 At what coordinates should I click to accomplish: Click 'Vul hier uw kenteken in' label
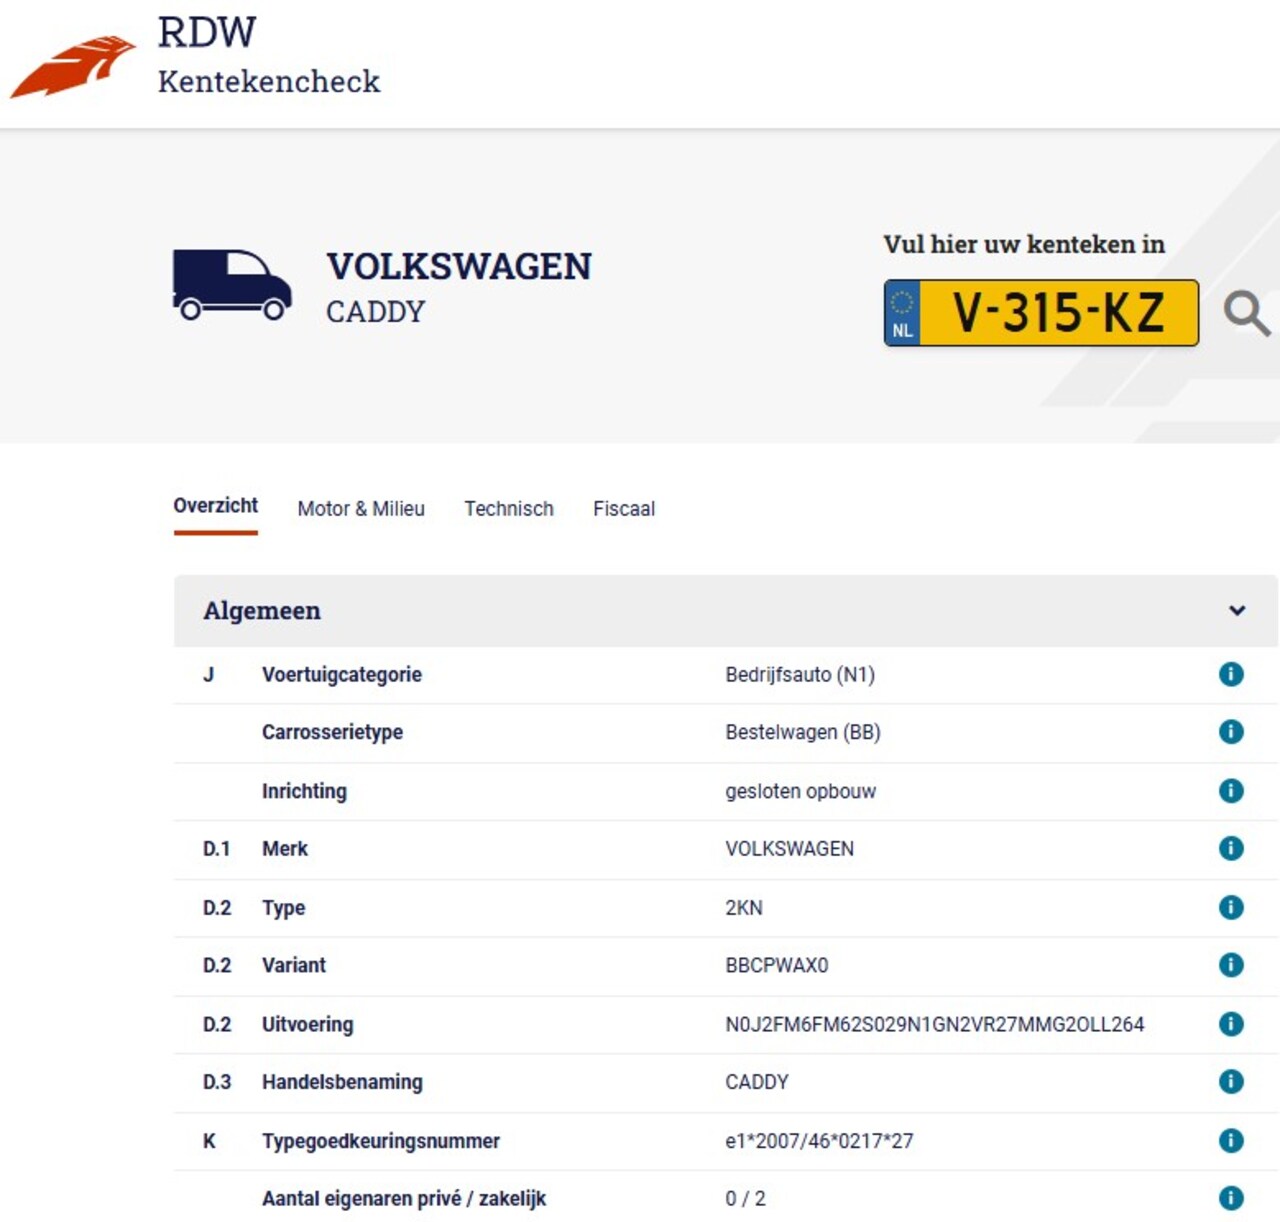(x=1024, y=244)
